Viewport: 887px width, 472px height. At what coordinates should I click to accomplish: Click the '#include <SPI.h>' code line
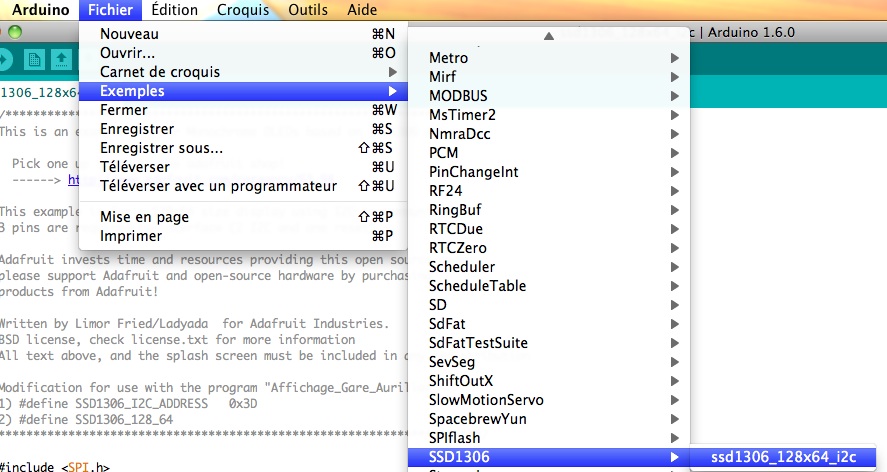[x=54, y=466]
